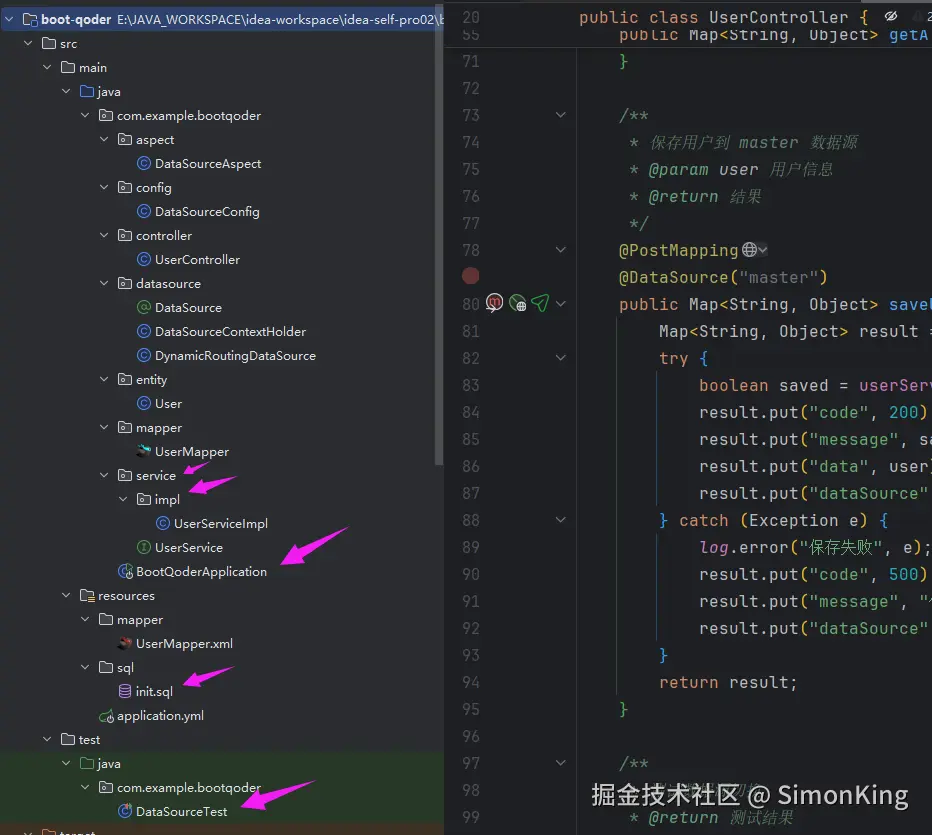Click the DataSourceContextHolder class icon
The height and width of the screenshot is (835, 932).
click(x=143, y=332)
